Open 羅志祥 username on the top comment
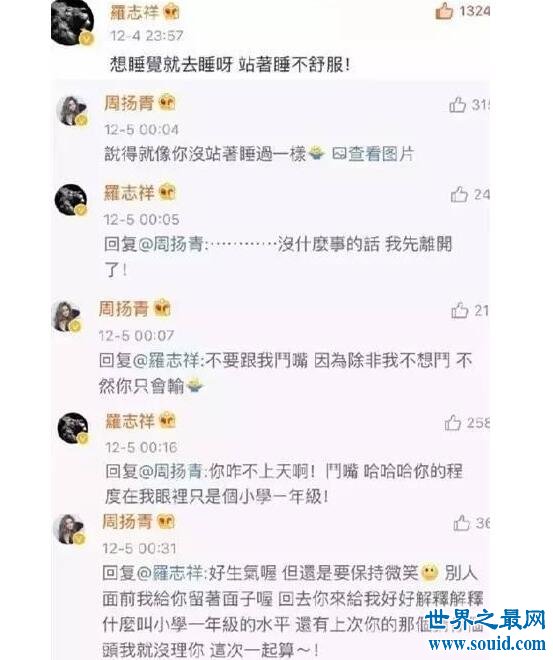The image size is (553, 660). coord(134,12)
